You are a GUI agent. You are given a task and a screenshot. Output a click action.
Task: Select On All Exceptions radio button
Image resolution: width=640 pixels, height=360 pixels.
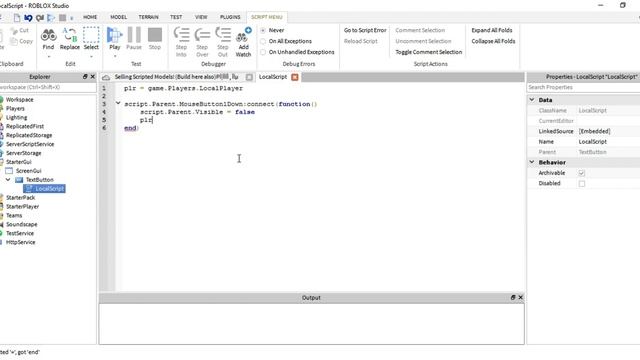tap(263, 41)
